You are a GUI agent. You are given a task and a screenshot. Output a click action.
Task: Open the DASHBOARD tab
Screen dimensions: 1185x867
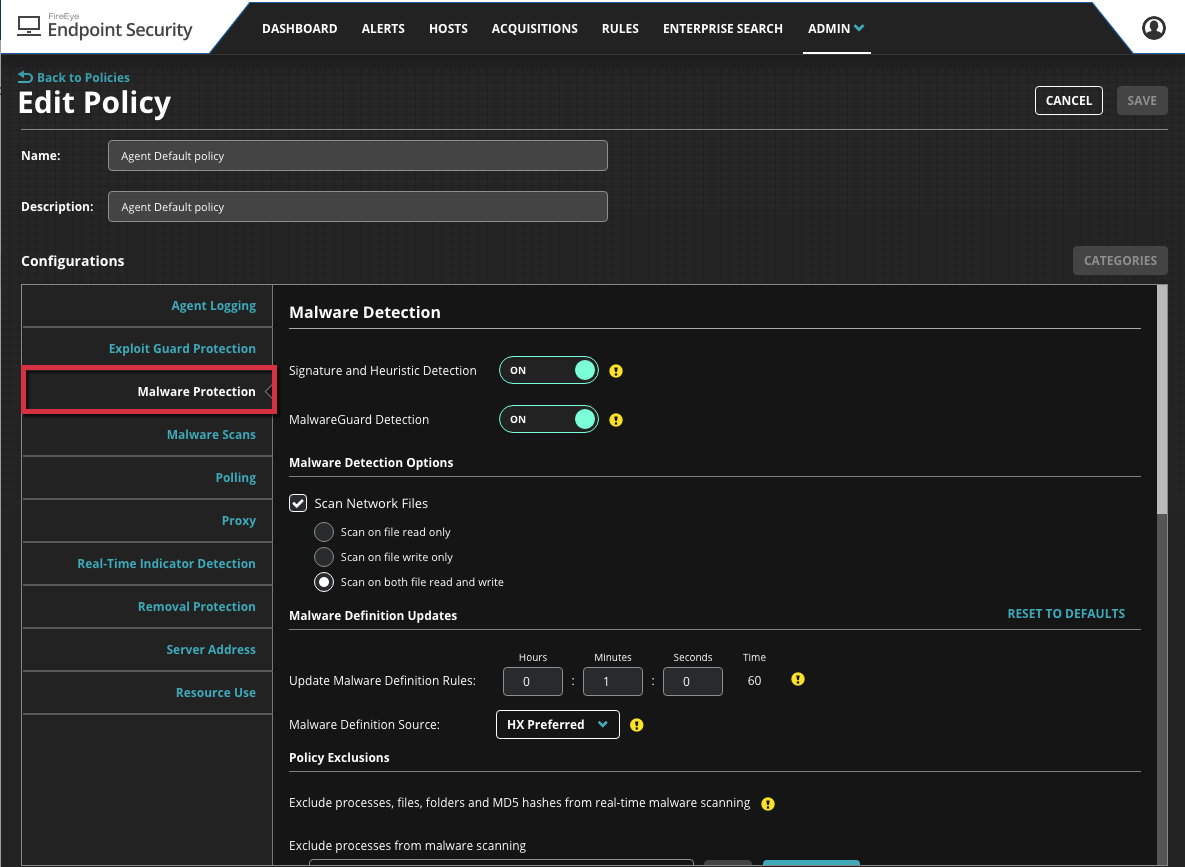299,29
